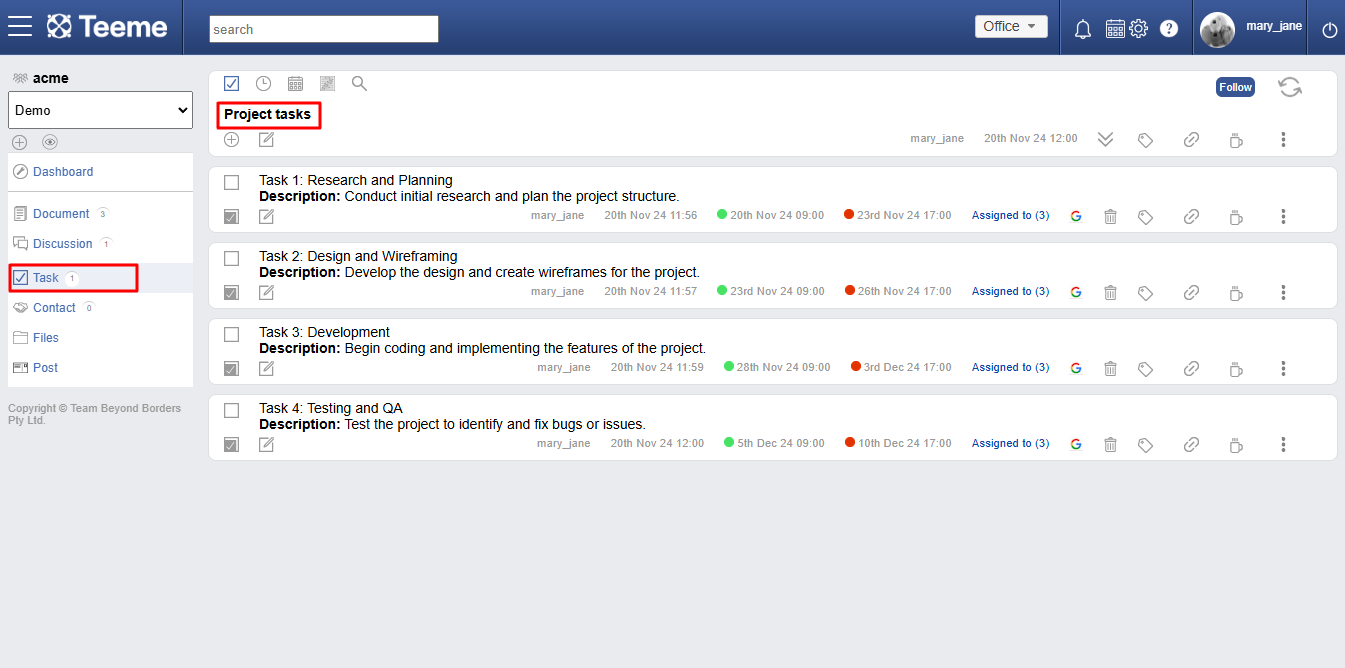Open Assigned to (3) for Task 1
This screenshot has width=1345, height=668.
(x=1011, y=216)
